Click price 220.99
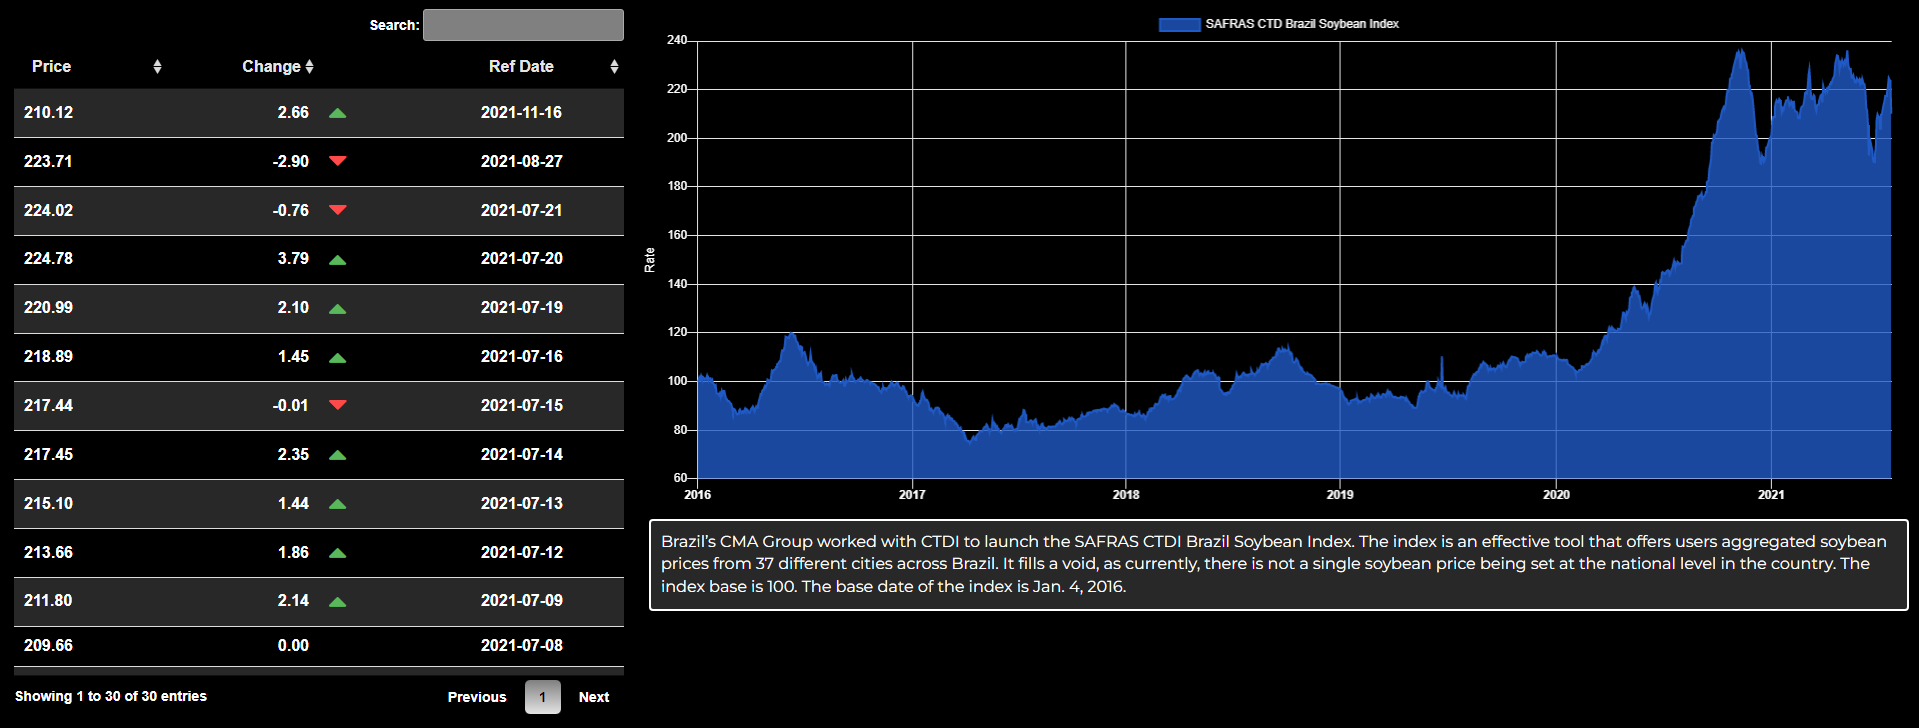This screenshot has width=1919, height=728. (48, 307)
